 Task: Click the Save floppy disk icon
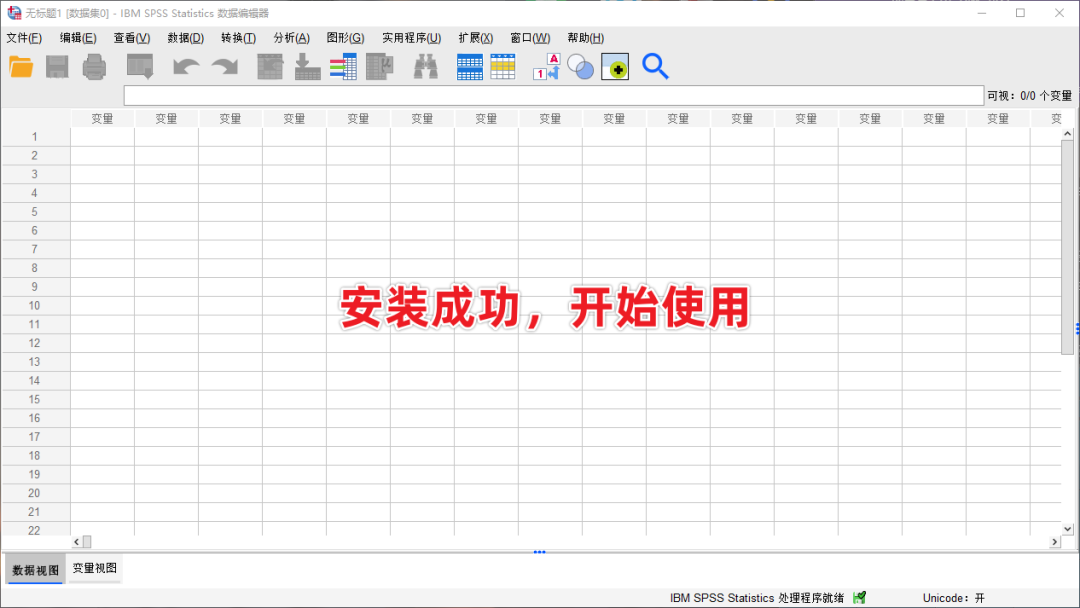pos(57,67)
